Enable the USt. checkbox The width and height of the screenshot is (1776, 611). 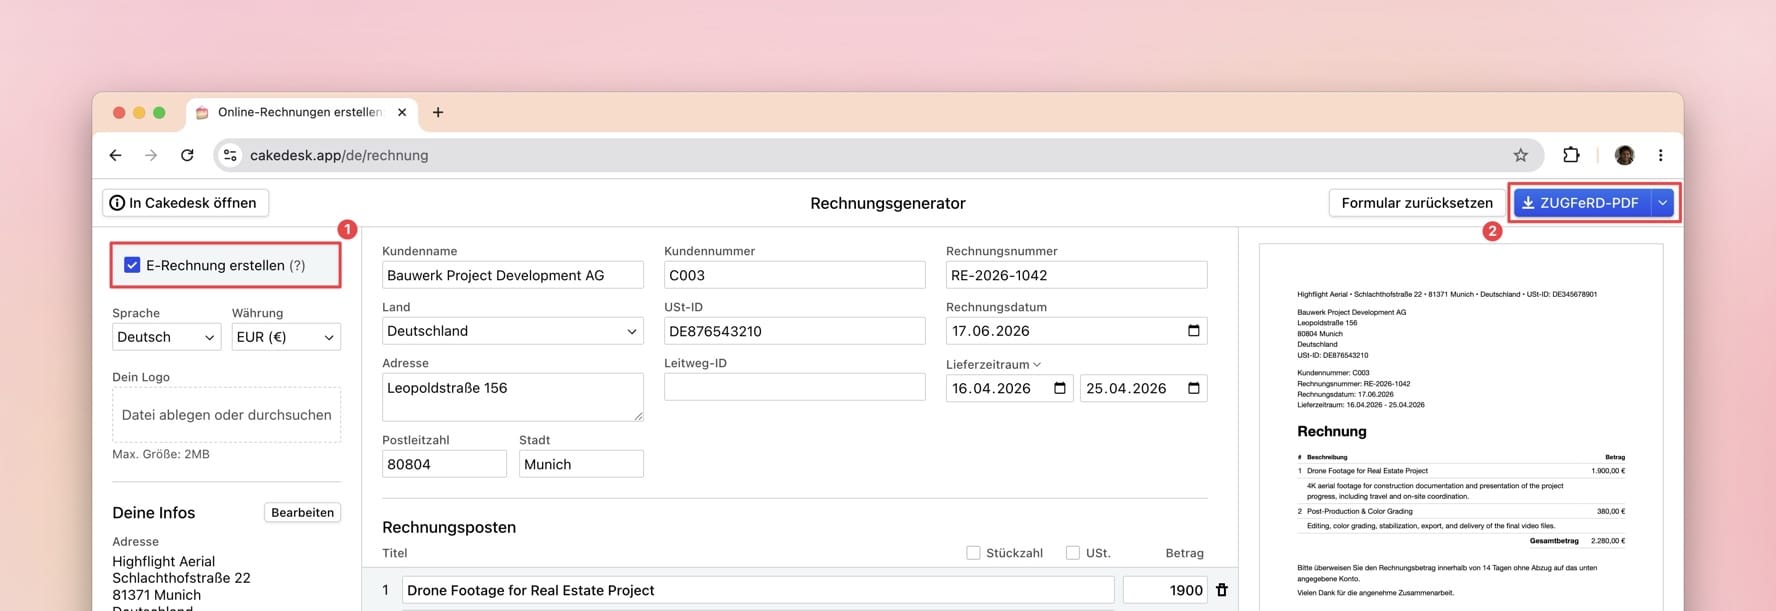click(x=1073, y=553)
